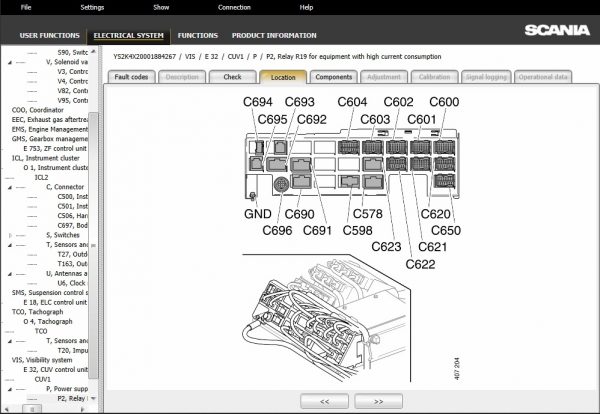Expand the S, Switches tree node
600x414 pixels.
coord(10,235)
